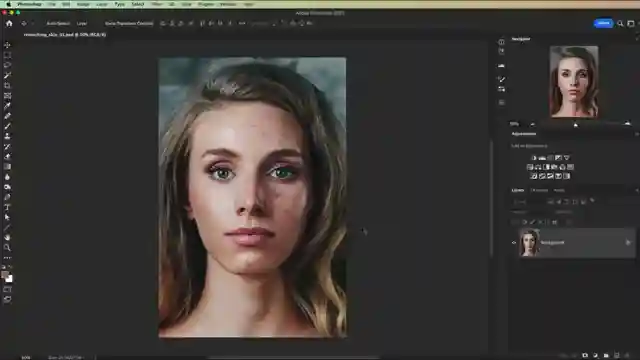Enable Show Transform Controls checkbox
Screen dimensions: 640x360
click(102, 23)
